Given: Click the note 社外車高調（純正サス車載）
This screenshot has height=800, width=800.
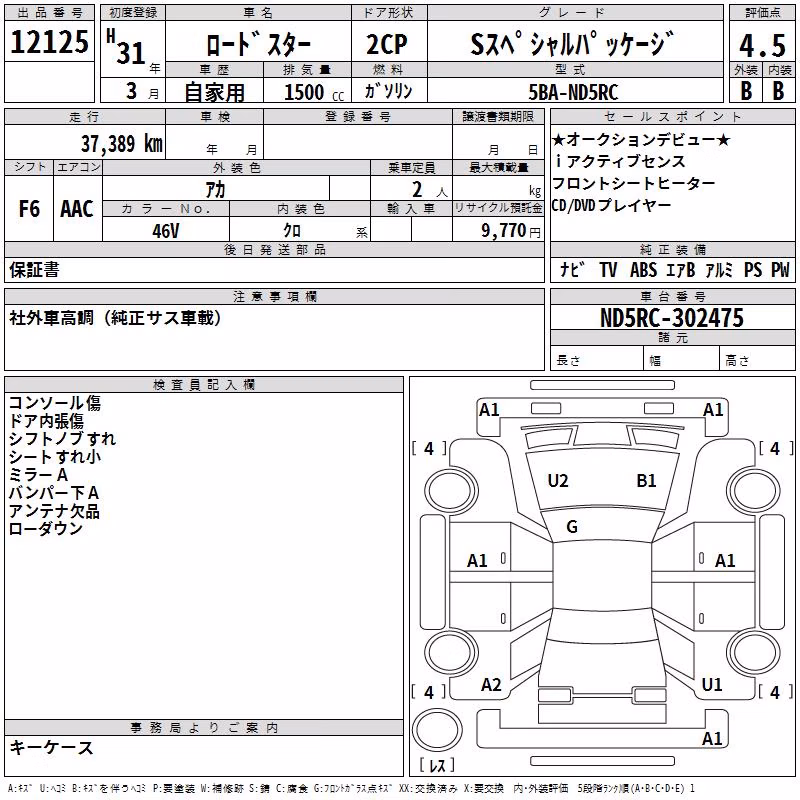Looking at the screenshot, I should click(115, 318).
